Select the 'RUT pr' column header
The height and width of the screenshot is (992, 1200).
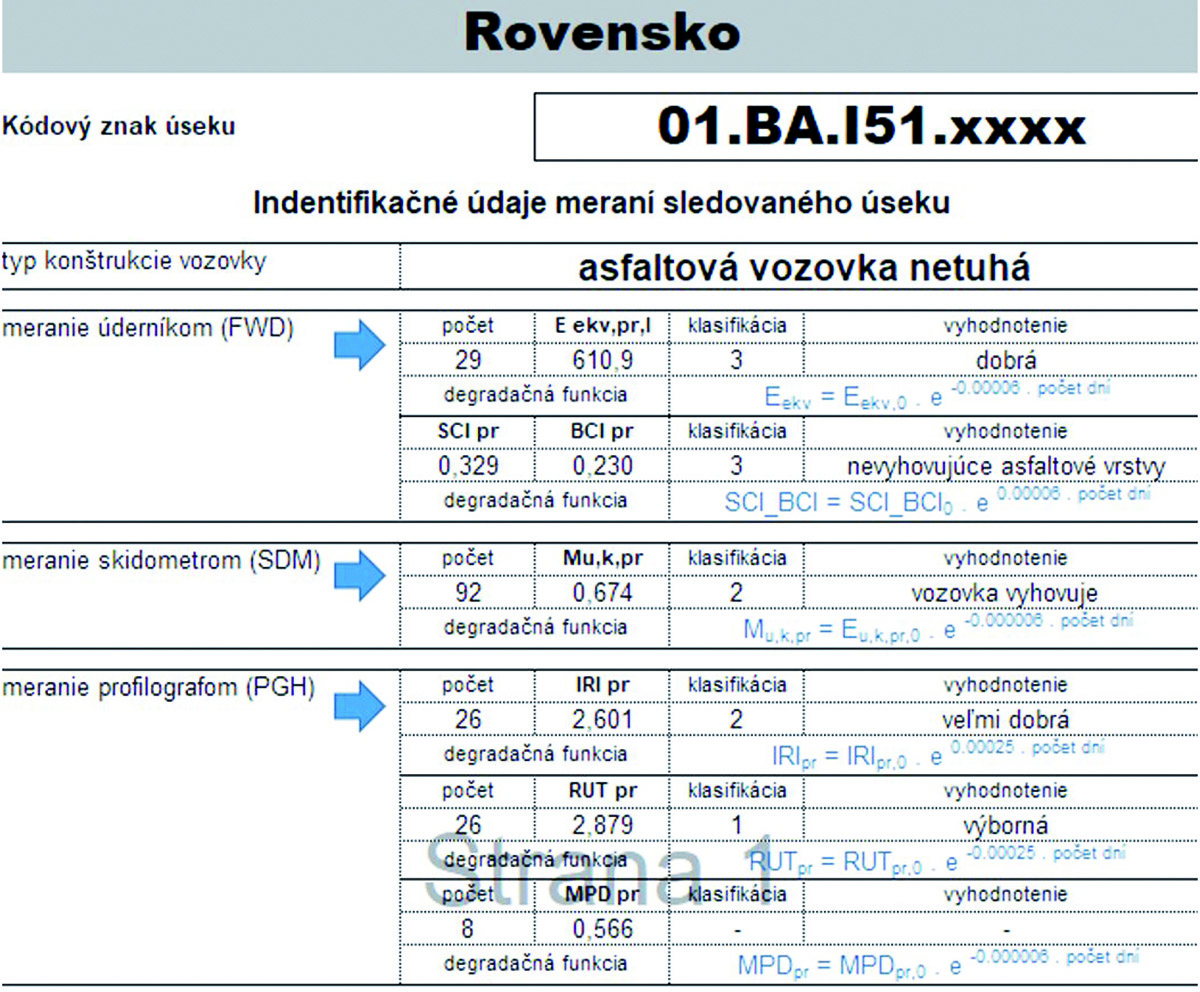pos(601,790)
